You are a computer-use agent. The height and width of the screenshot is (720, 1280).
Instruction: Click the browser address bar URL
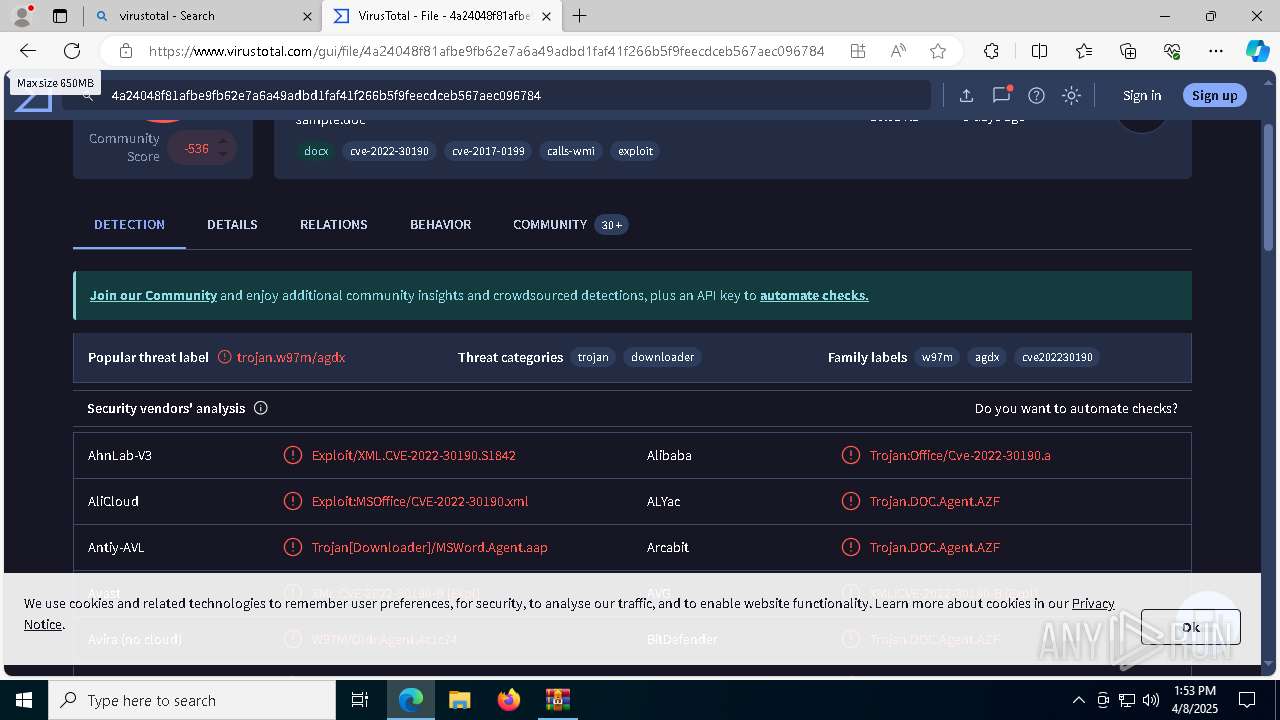coord(486,51)
